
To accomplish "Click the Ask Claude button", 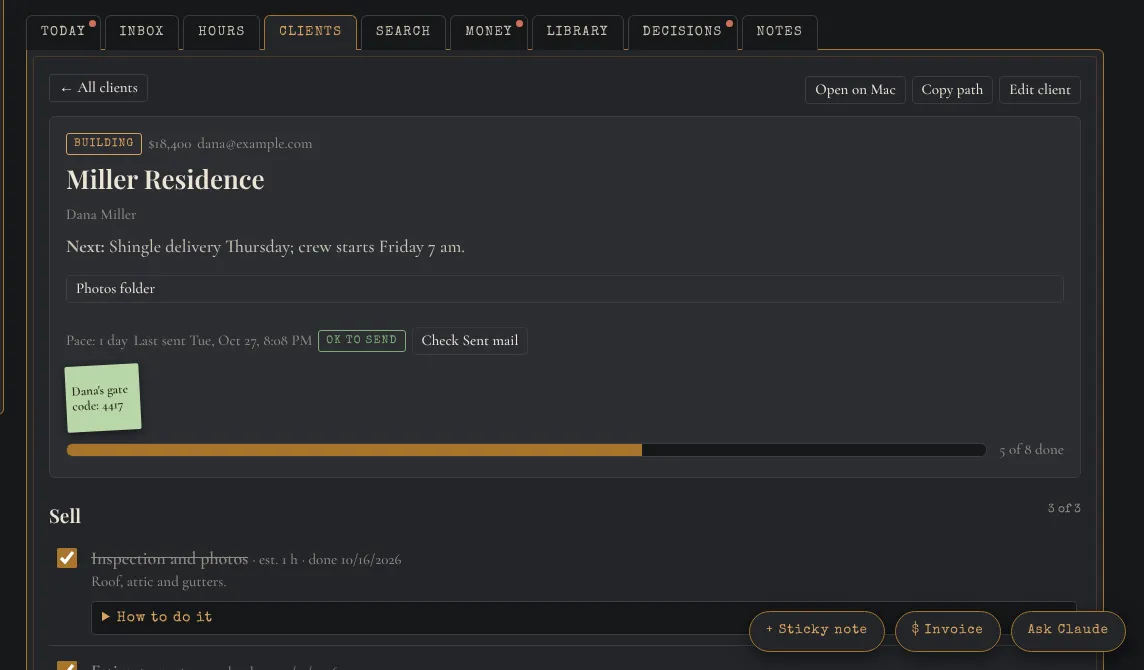I will pyautogui.click(x=1067, y=629).
